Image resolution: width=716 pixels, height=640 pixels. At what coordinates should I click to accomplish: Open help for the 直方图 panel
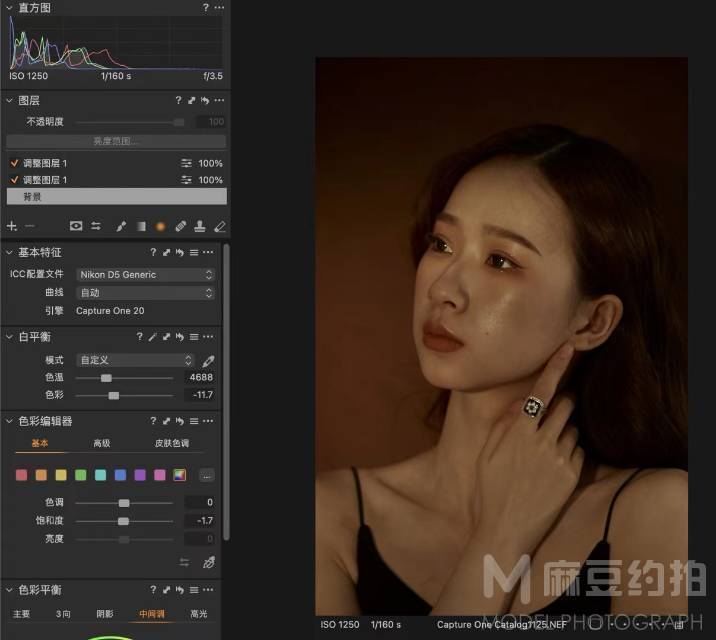tap(205, 8)
